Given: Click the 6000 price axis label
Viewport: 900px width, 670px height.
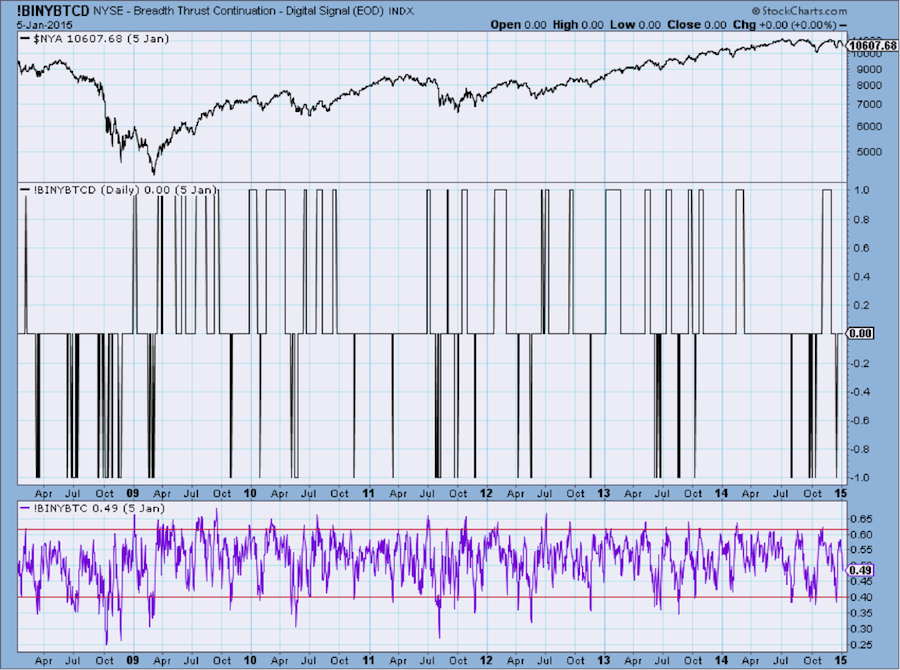Looking at the screenshot, I should click(868, 126).
